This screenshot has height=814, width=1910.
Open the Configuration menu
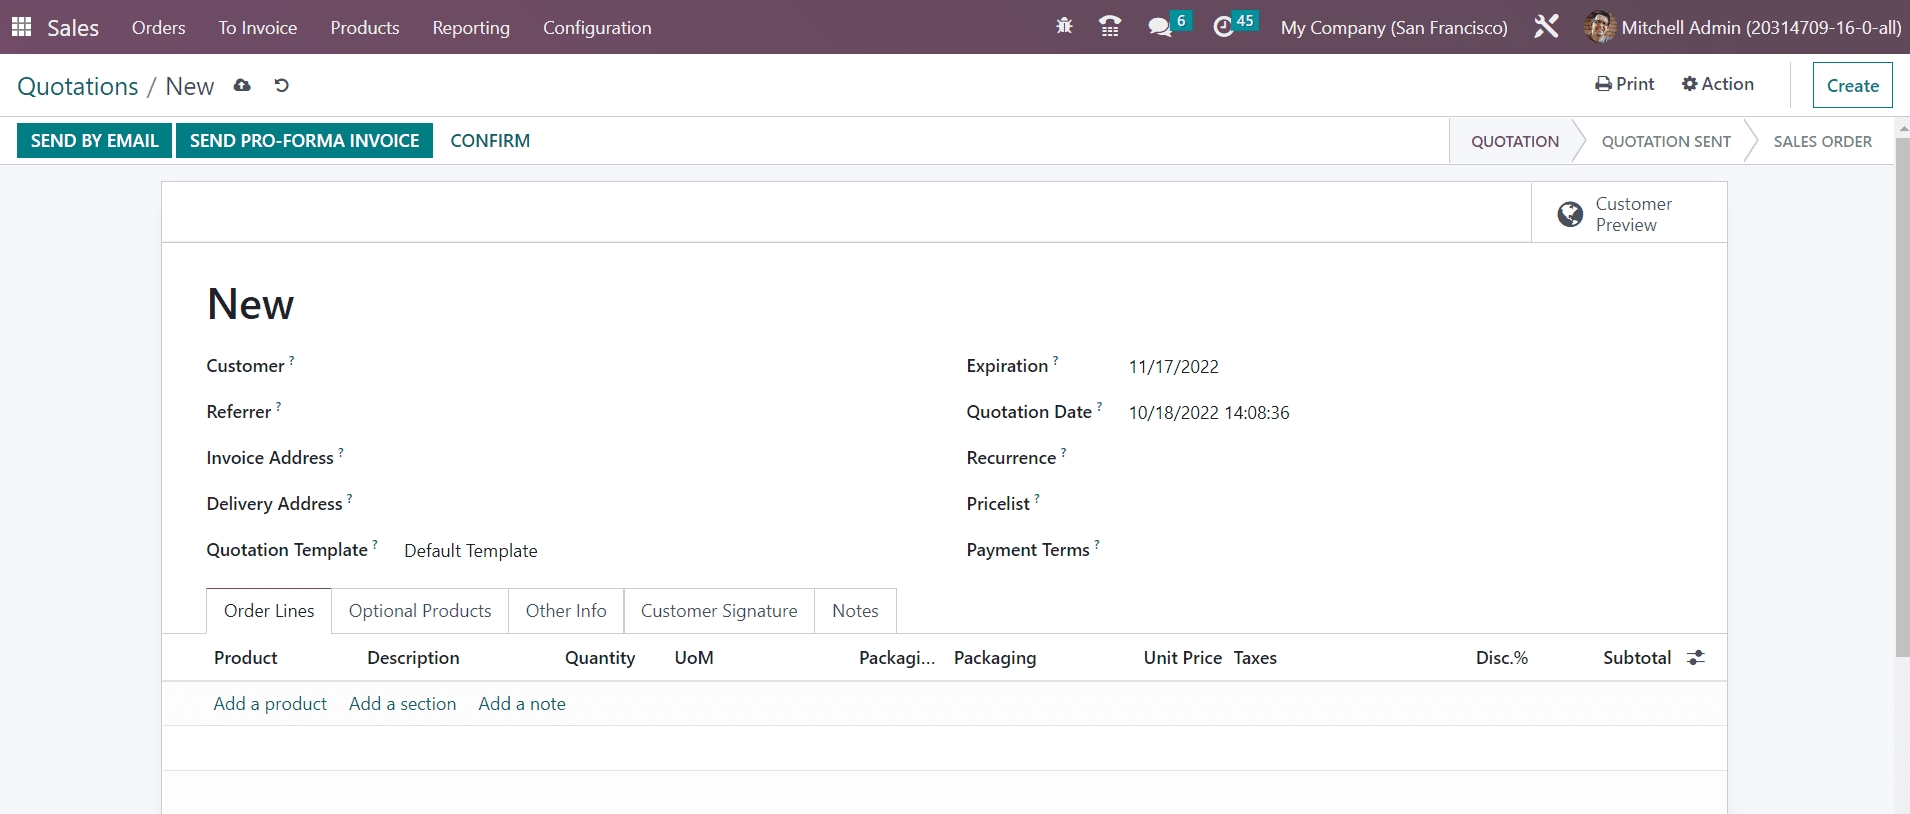(597, 28)
